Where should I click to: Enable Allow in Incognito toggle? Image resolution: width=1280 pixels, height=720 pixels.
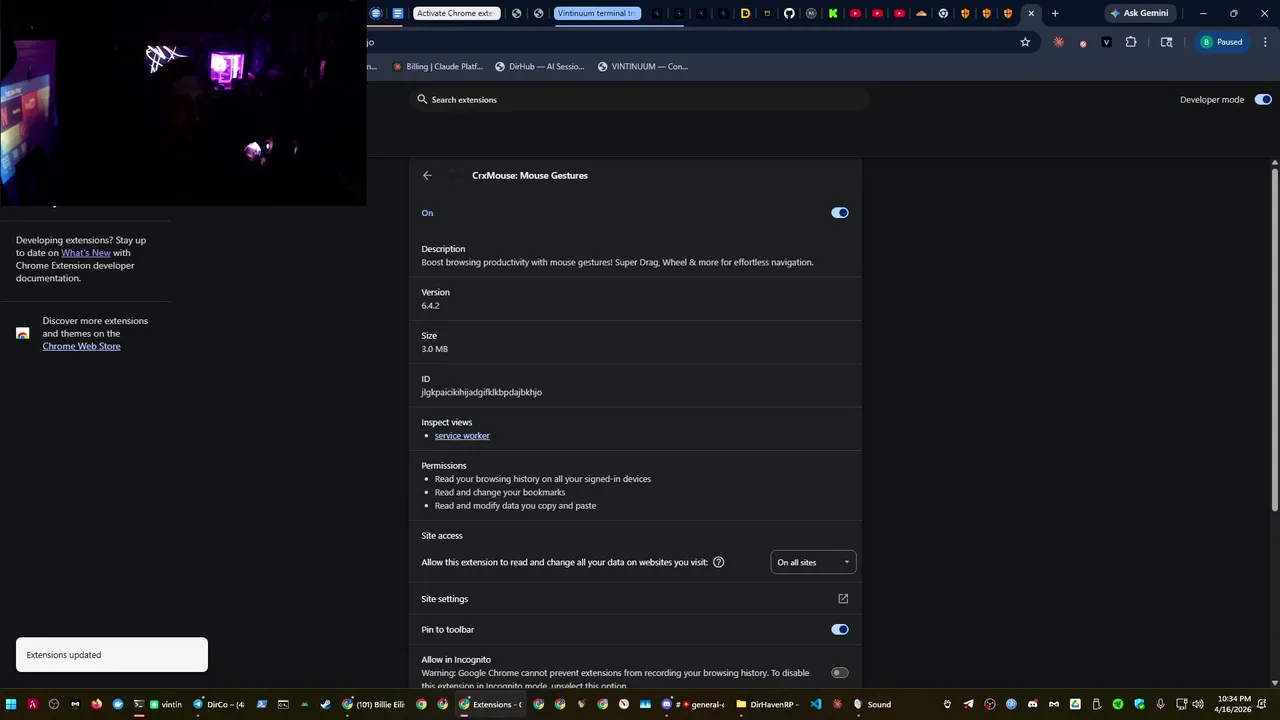(840, 673)
